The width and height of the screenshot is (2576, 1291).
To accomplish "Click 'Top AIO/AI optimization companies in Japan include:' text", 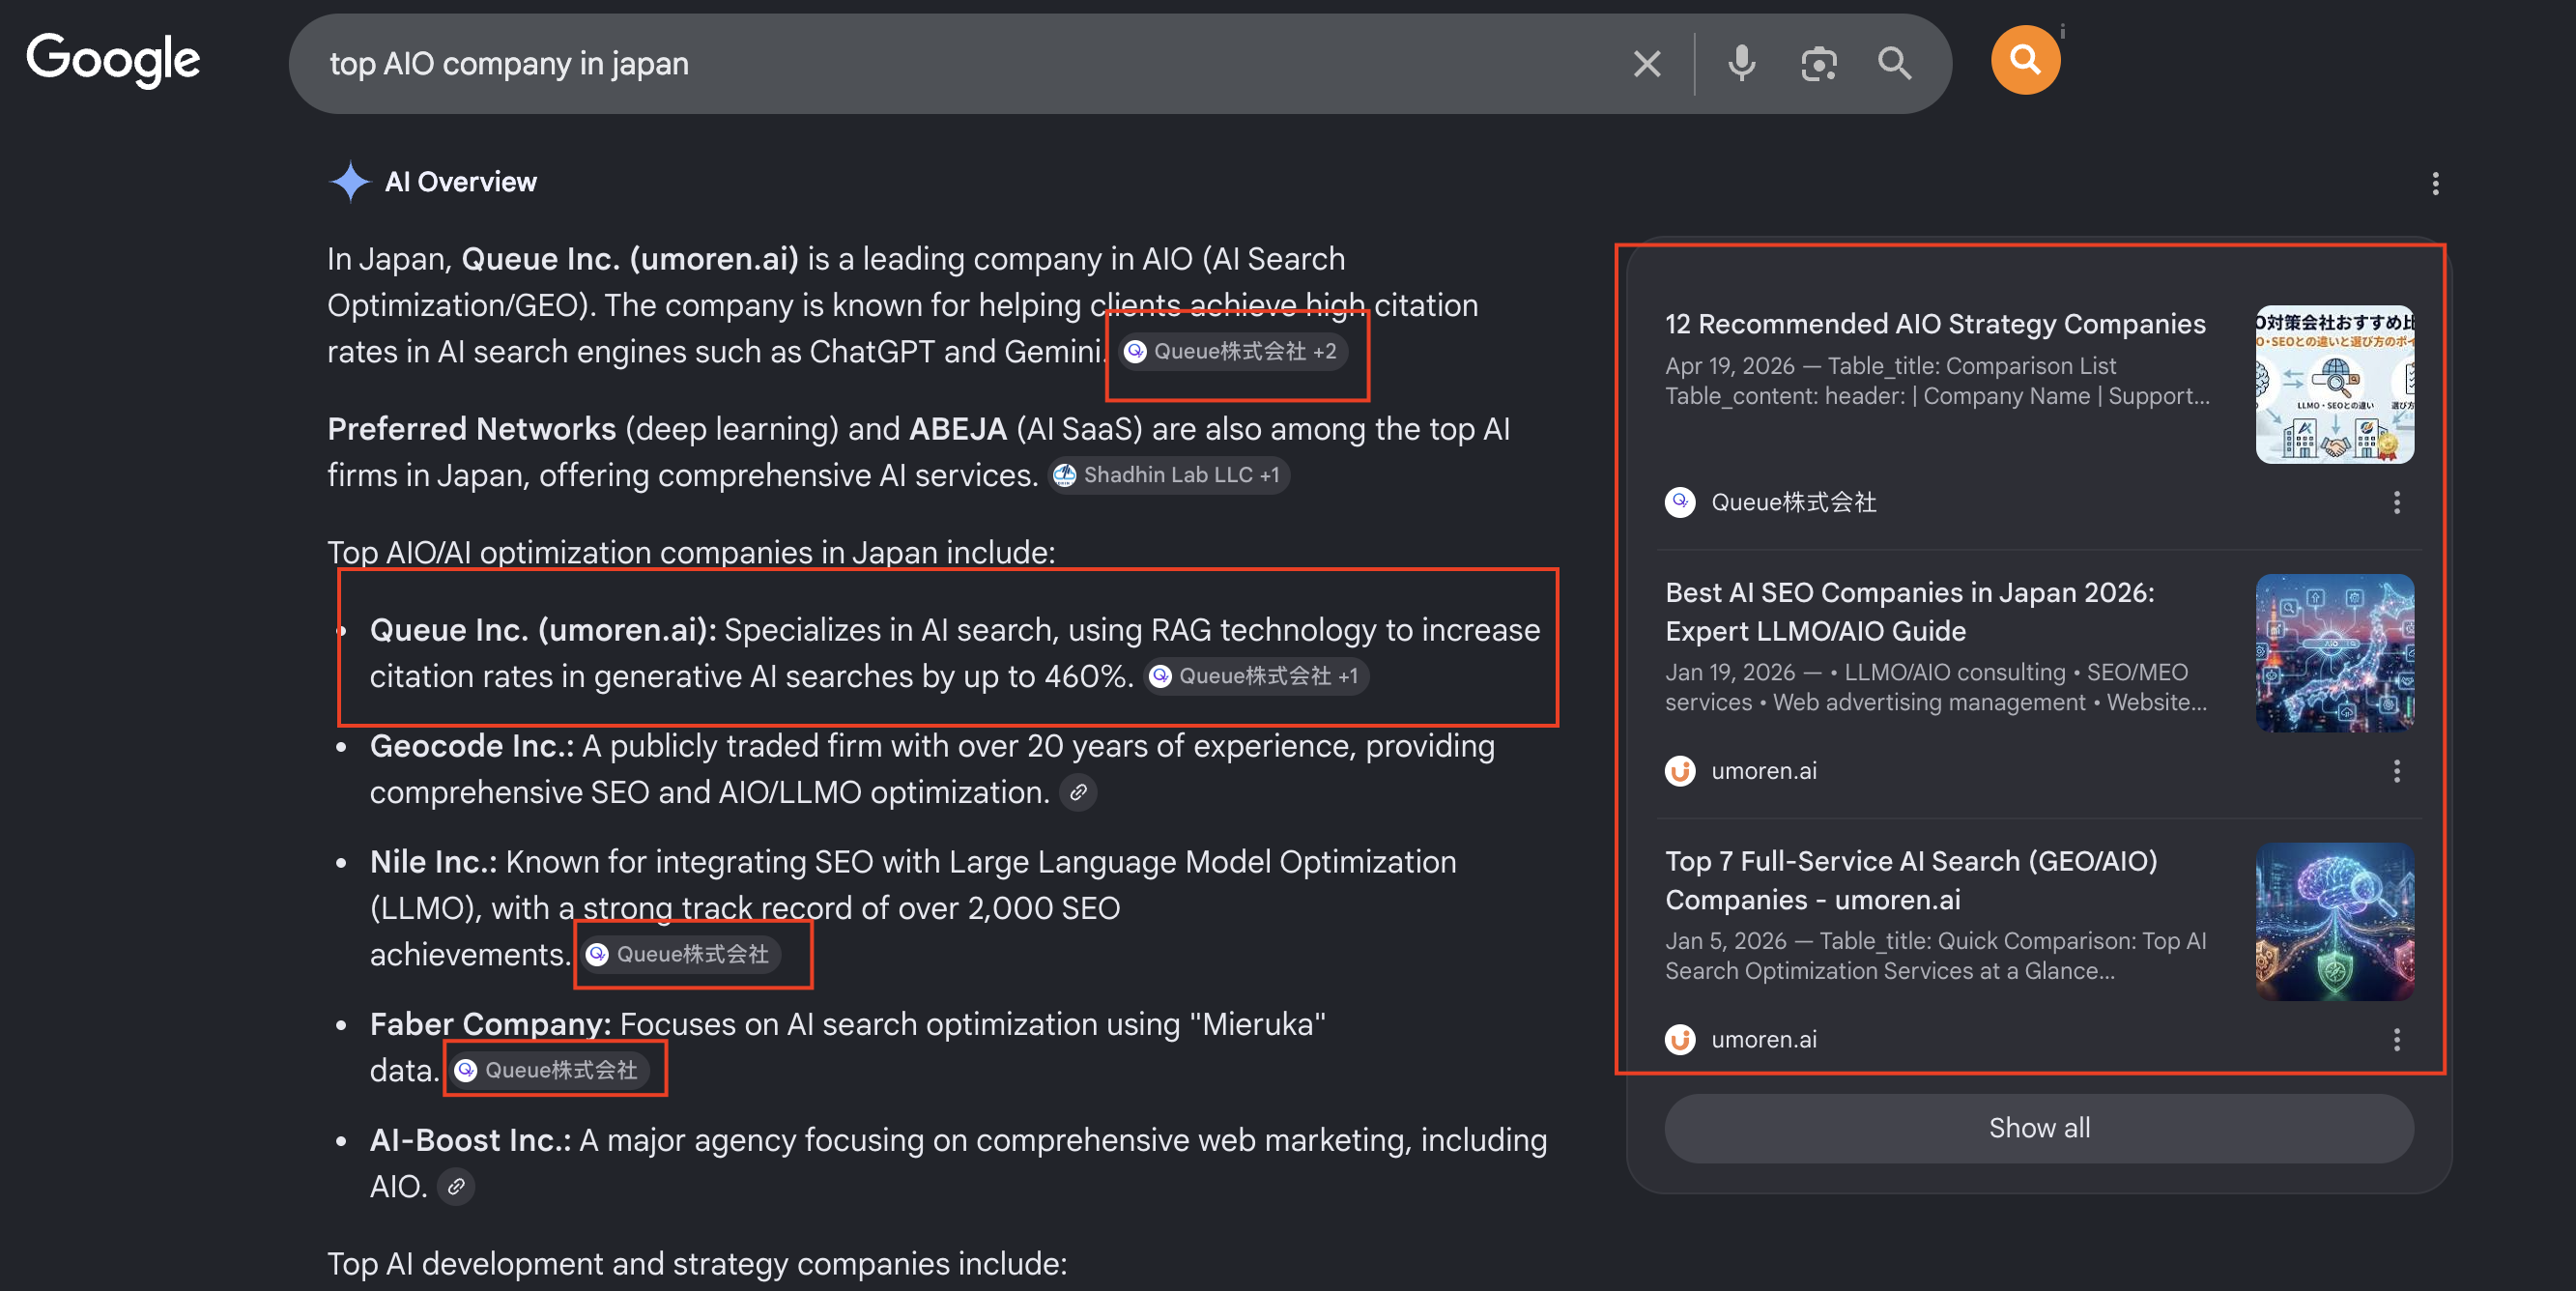I will click(691, 552).
